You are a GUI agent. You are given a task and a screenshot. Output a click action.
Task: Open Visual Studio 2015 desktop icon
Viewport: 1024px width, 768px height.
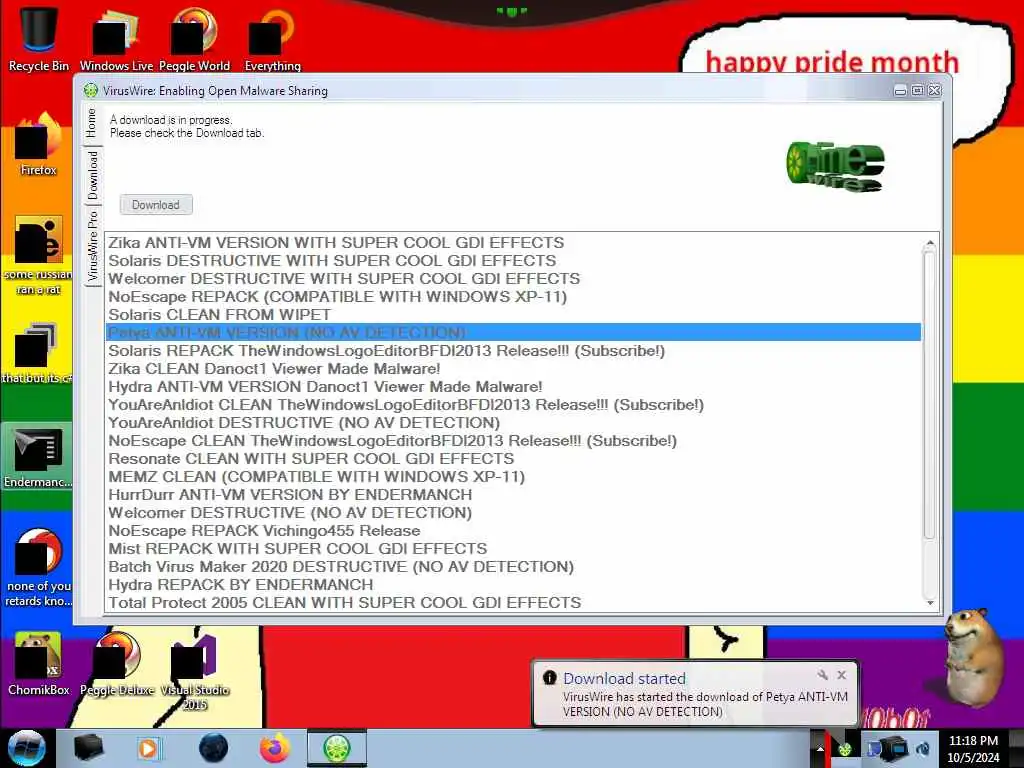point(194,670)
